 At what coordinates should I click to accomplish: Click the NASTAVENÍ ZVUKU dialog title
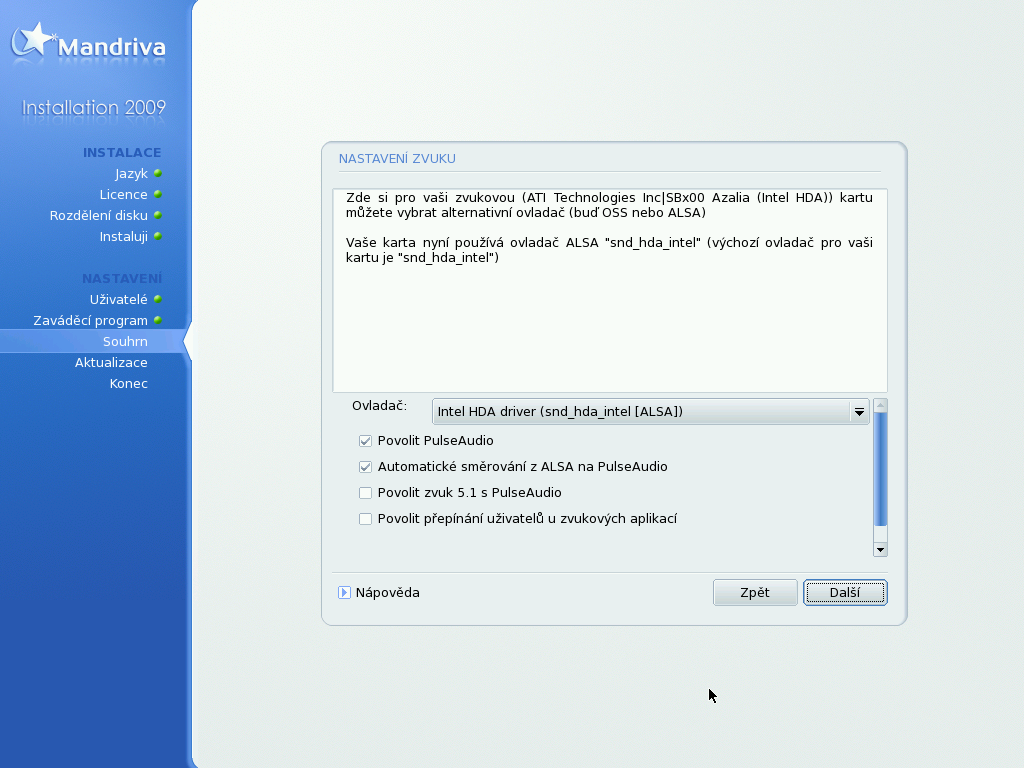point(397,159)
